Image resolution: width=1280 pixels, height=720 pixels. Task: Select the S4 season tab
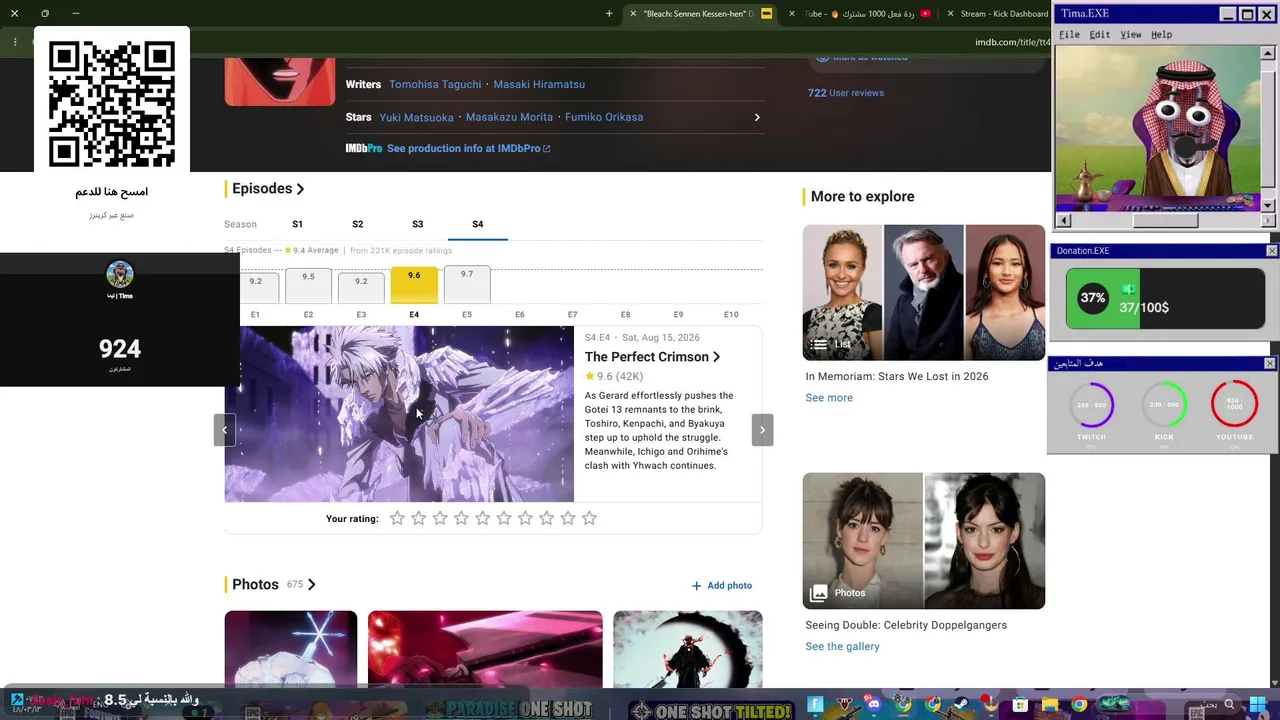tap(477, 224)
